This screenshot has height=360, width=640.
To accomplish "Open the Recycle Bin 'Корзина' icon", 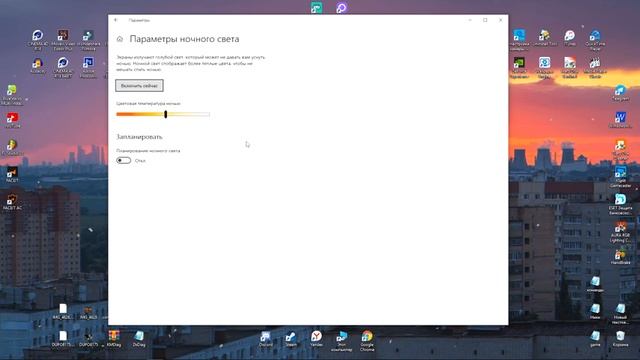I will click(620, 339).
